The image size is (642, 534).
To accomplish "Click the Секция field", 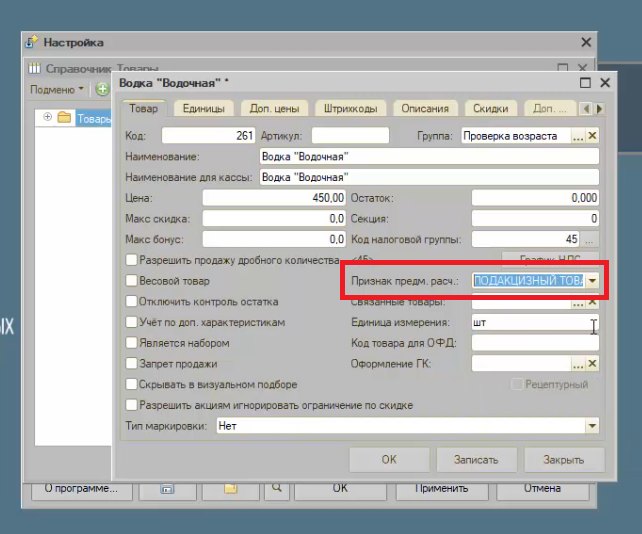I will (535, 219).
